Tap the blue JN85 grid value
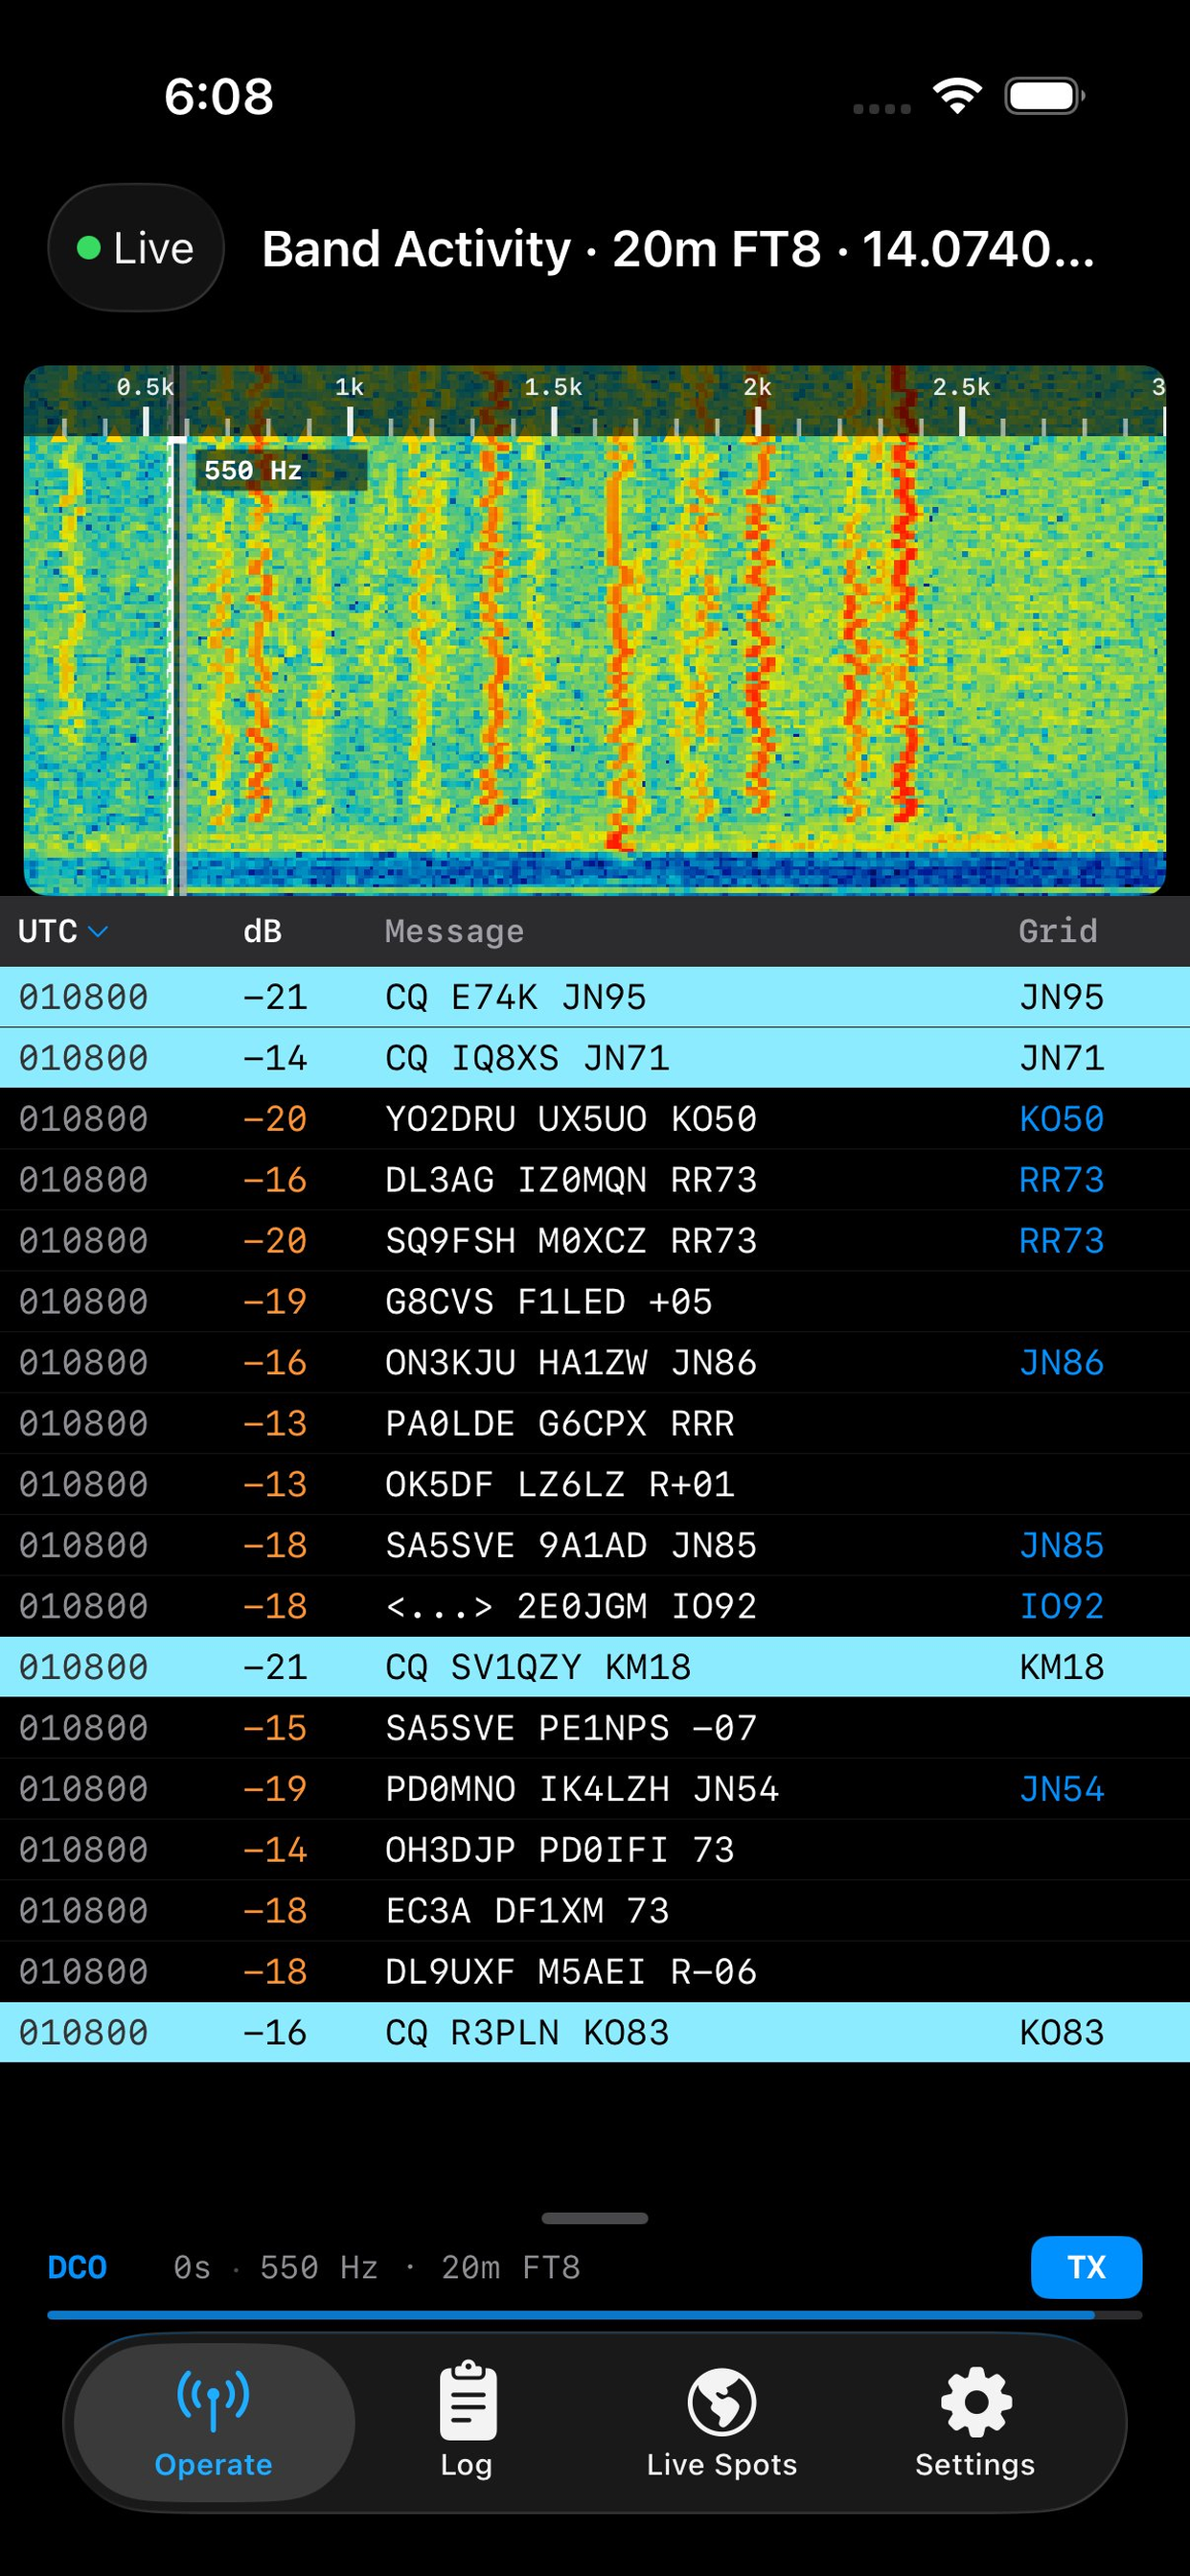Screen dimensions: 1190x2576 pyautogui.click(x=1061, y=1545)
